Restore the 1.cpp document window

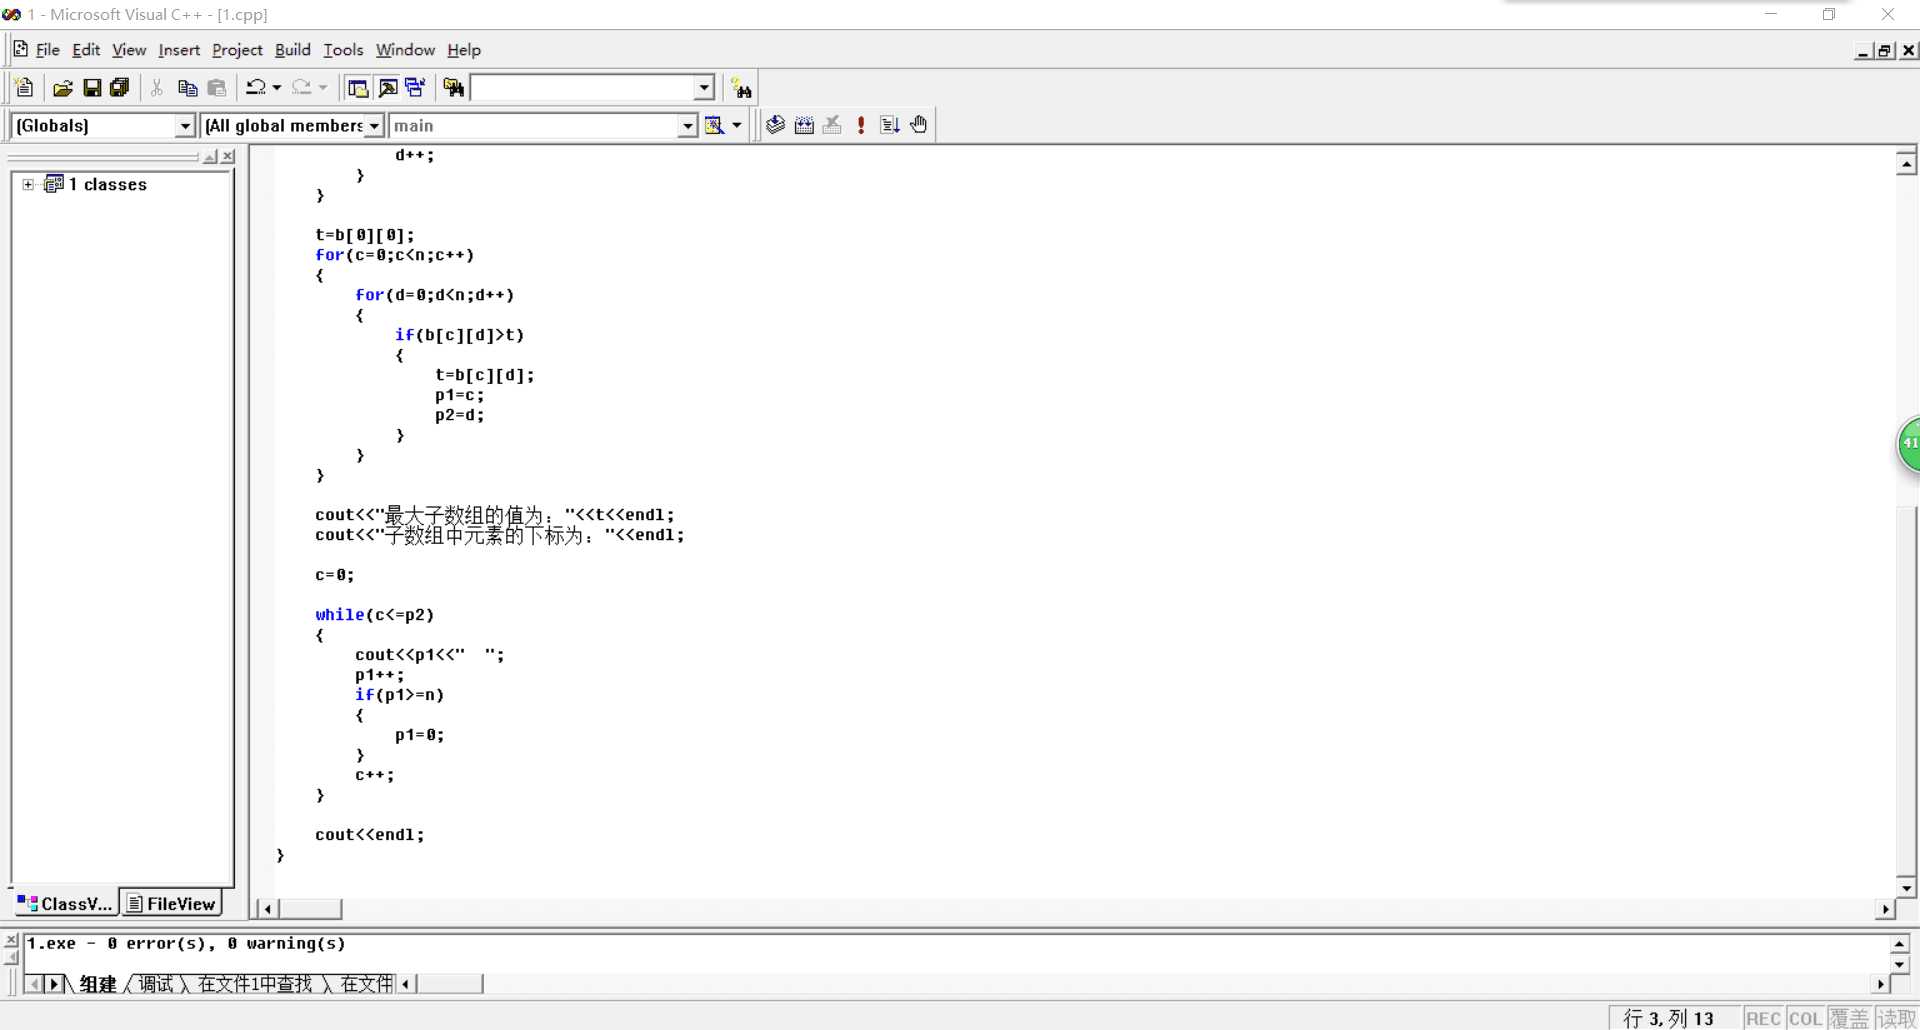[1885, 51]
